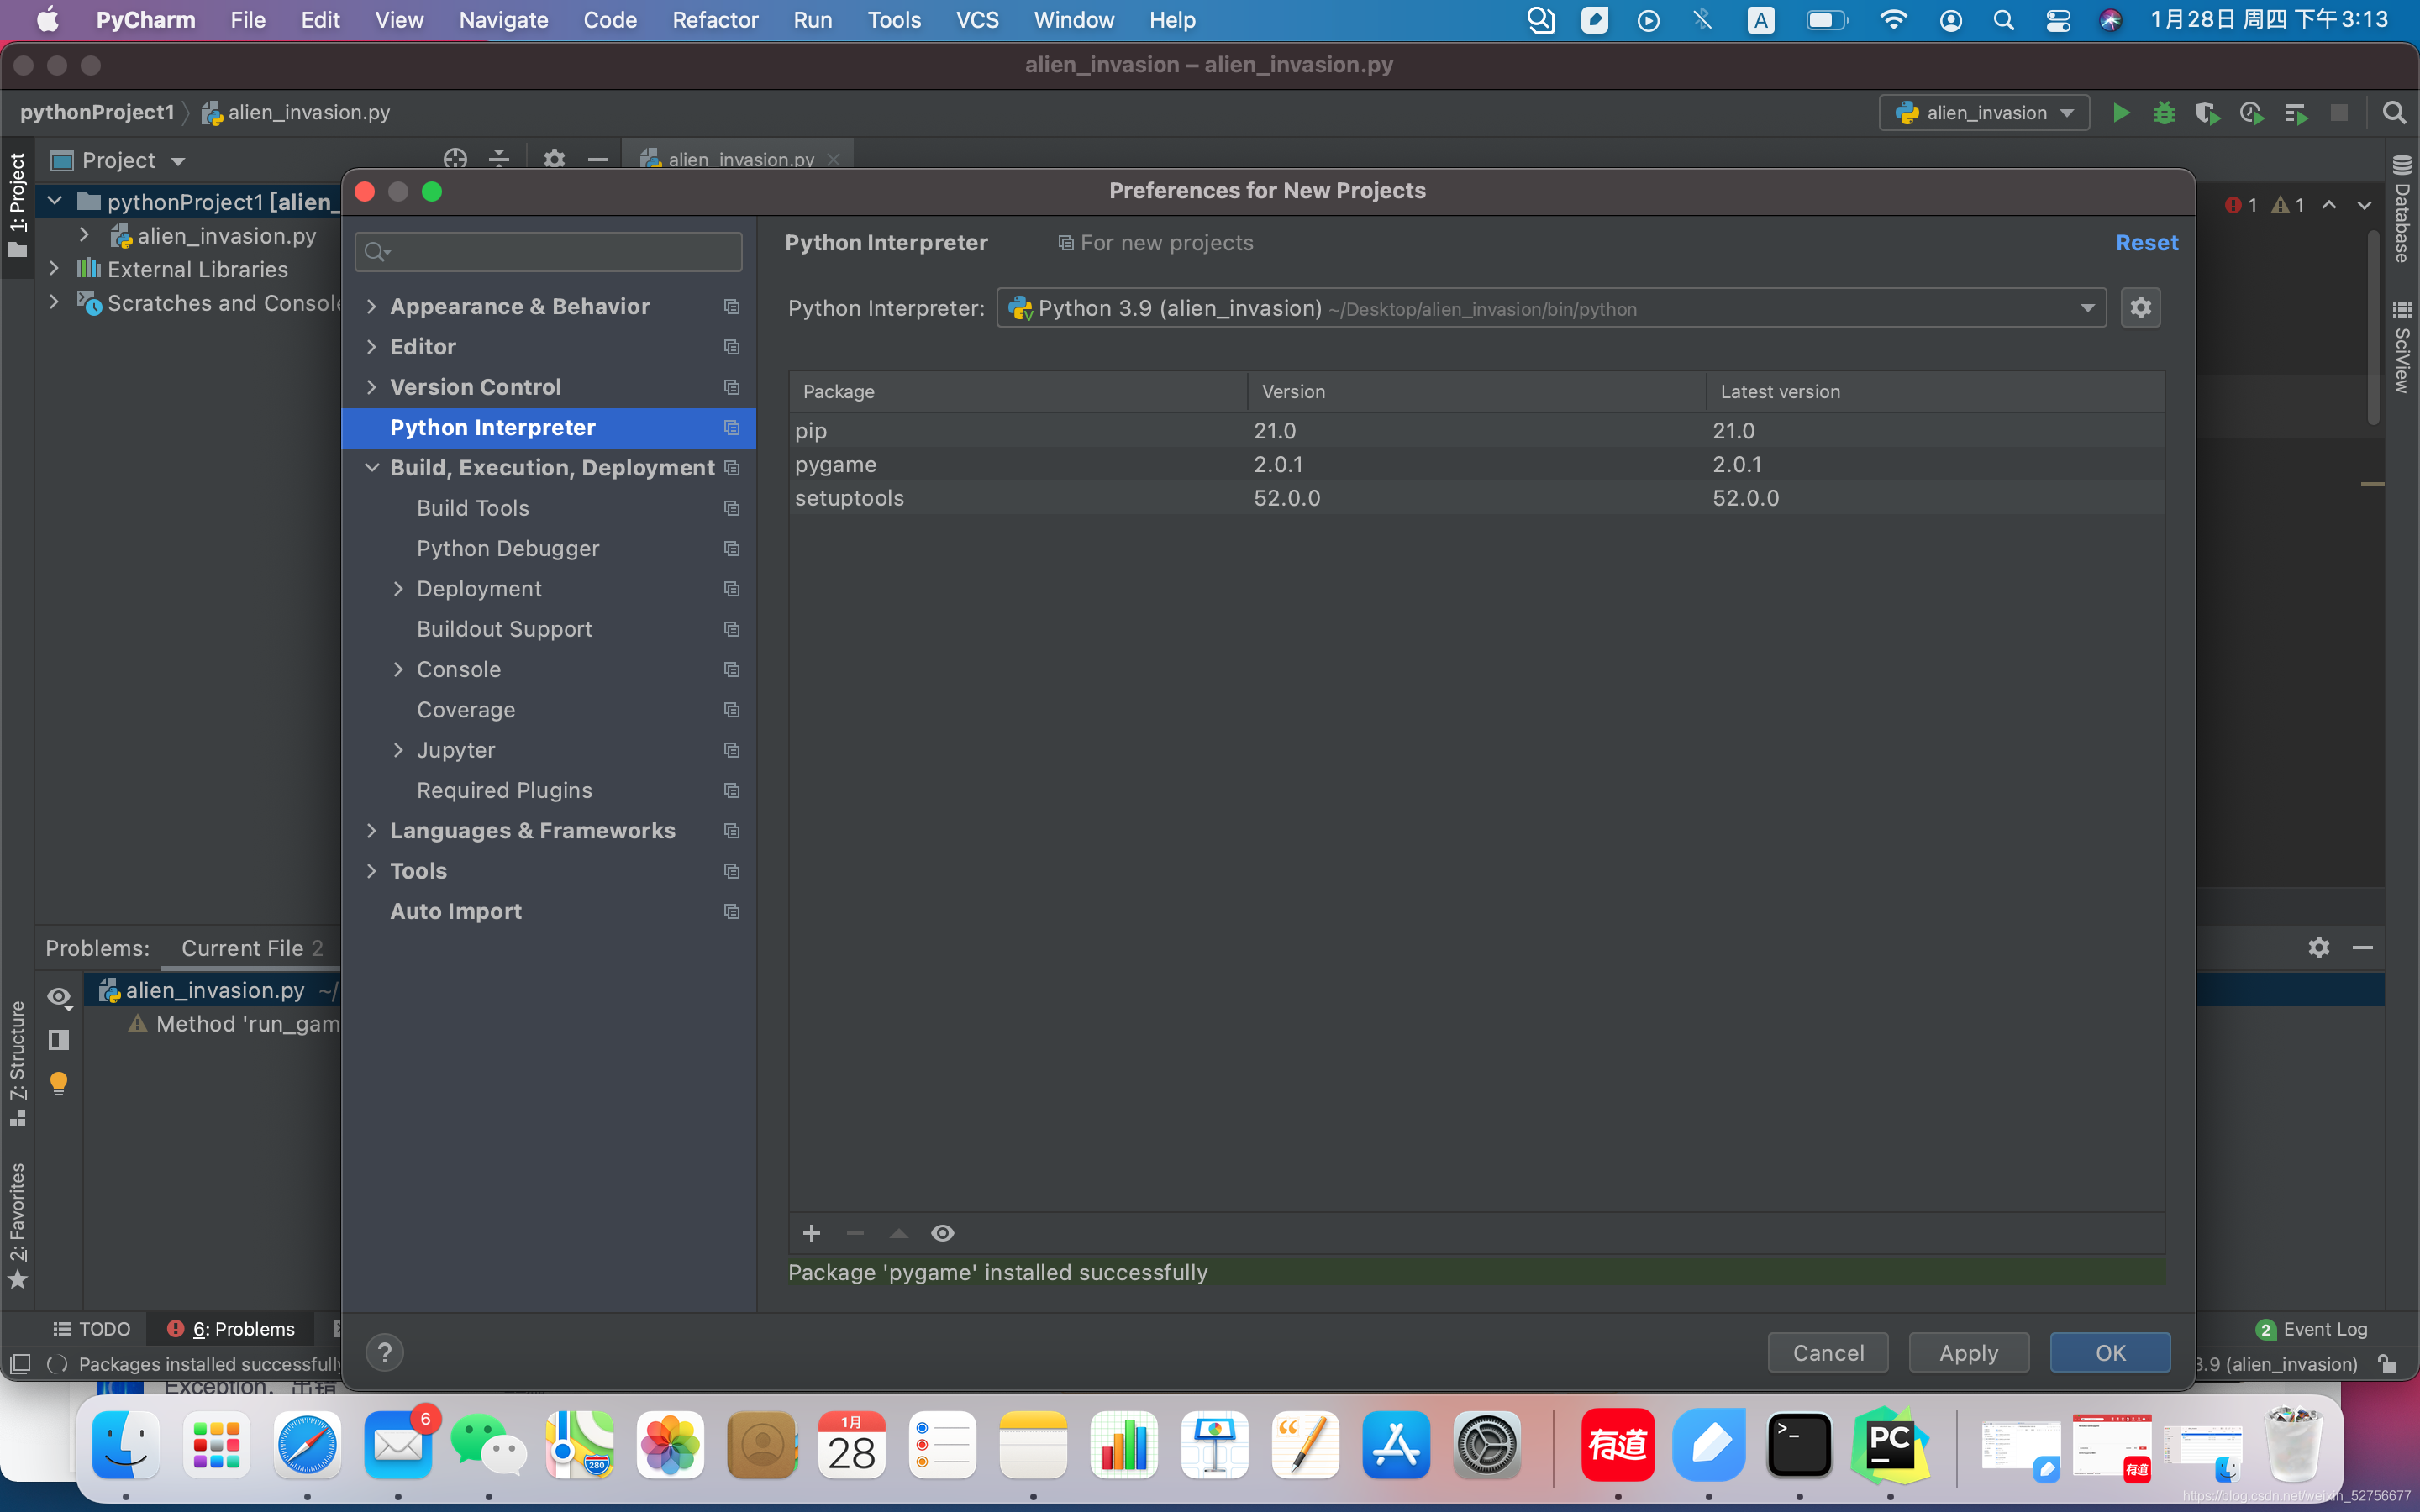Toggle show early releases eye icon
The height and width of the screenshot is (1512, 2420).
(x=942, y=1233)
